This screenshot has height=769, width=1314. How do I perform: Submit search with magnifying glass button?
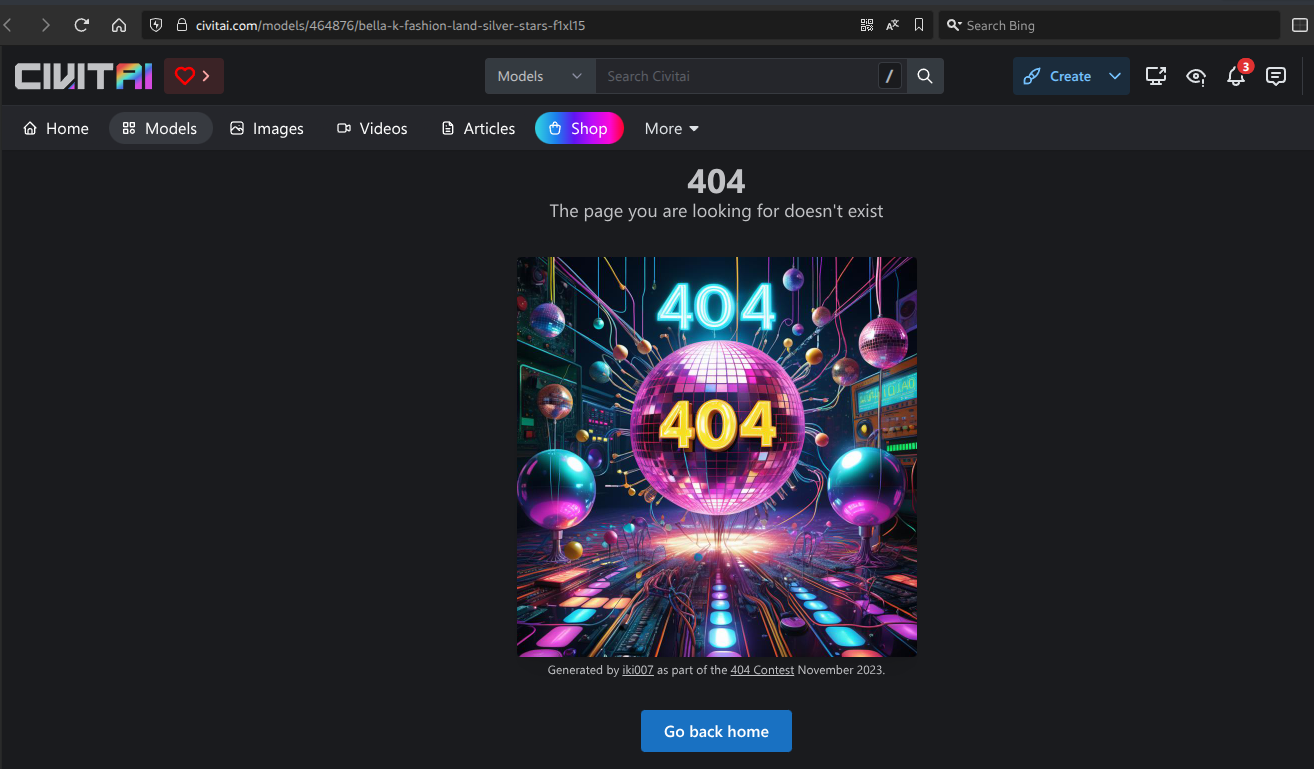coord(925,76)
